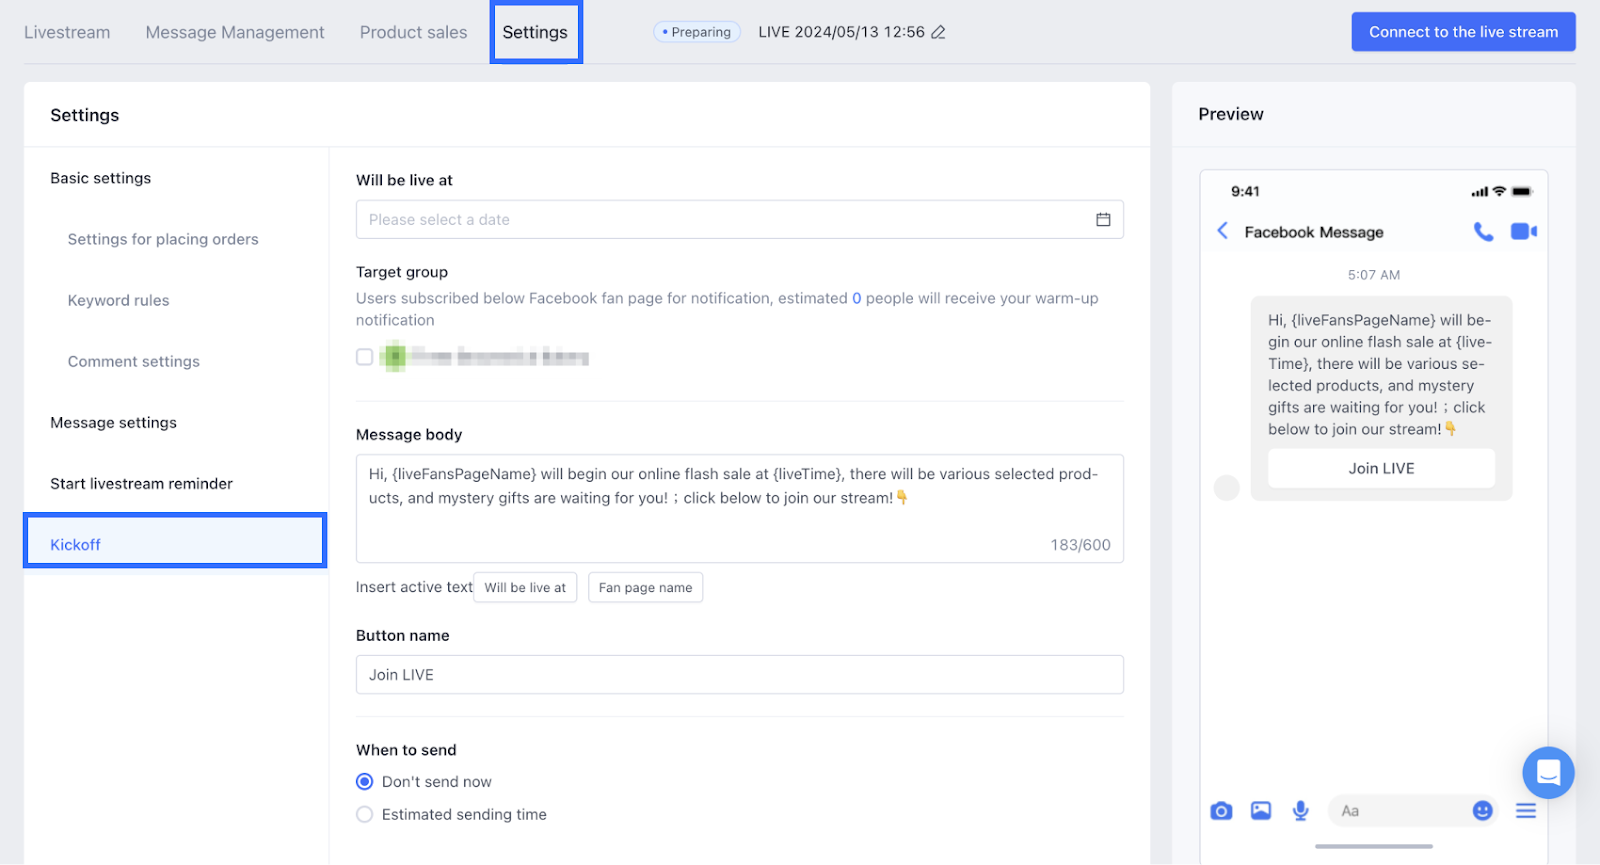The height and width of the screenshot is (865, 1600).
Task: Tap the microphone icon in preview
Action: pyautogui.click(x=1300, y=811)
